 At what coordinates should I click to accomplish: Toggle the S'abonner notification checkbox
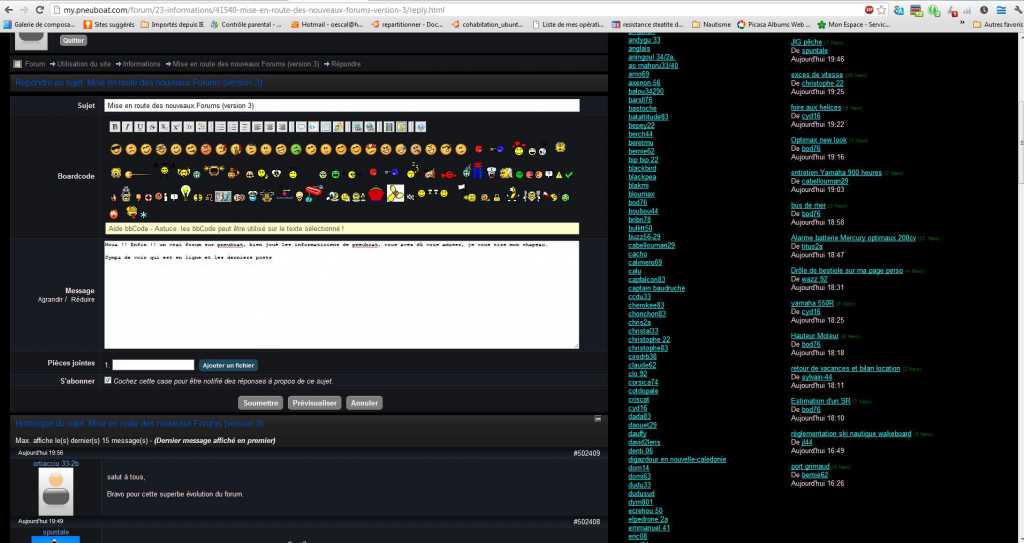[108, 380]
